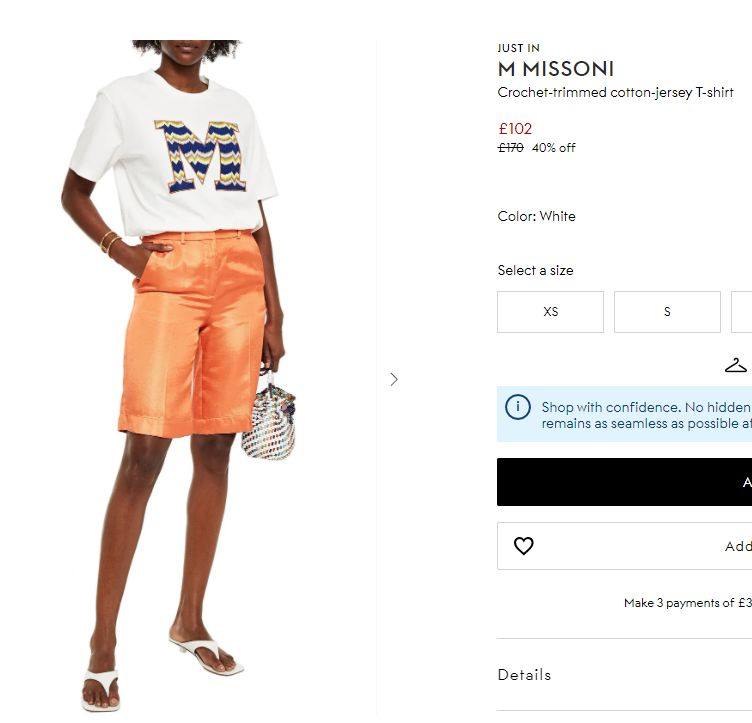The image size is (752, 723).
Task: Open the 'Make 3 payments' installment info
Action: (x=688, y=603)
